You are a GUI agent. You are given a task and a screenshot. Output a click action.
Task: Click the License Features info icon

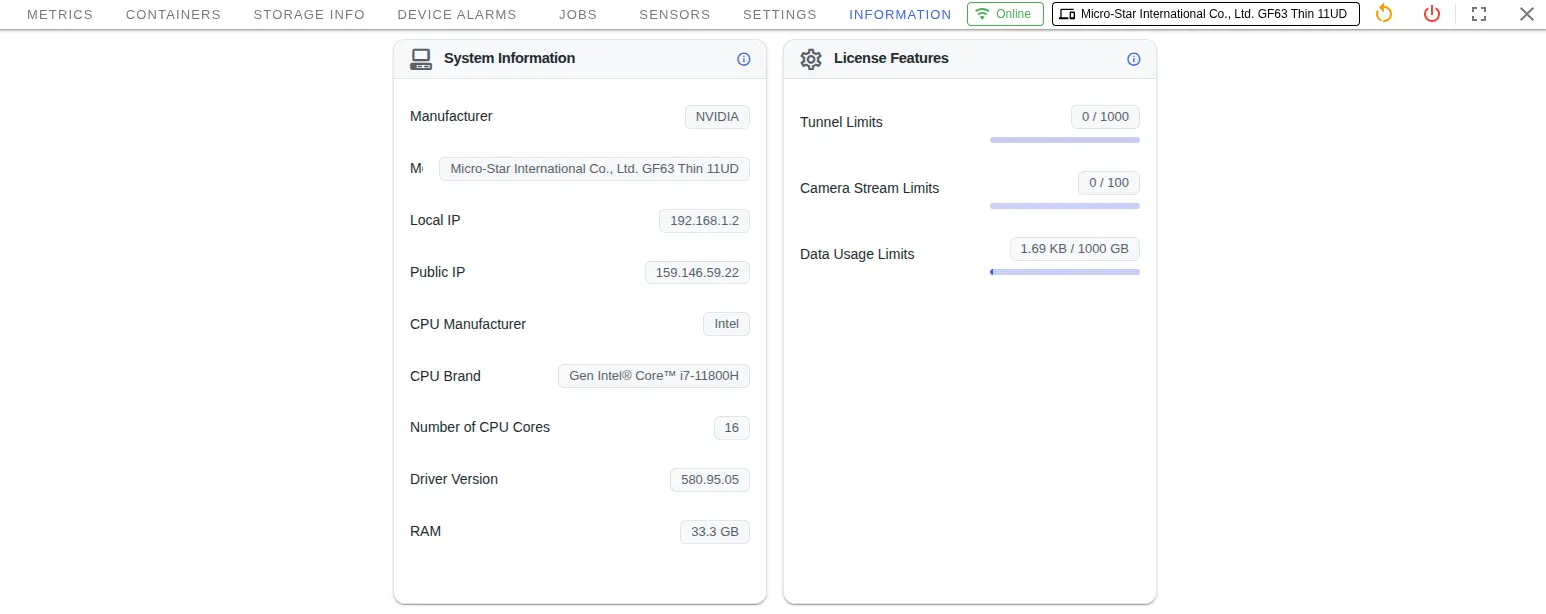coord(1133,59)
